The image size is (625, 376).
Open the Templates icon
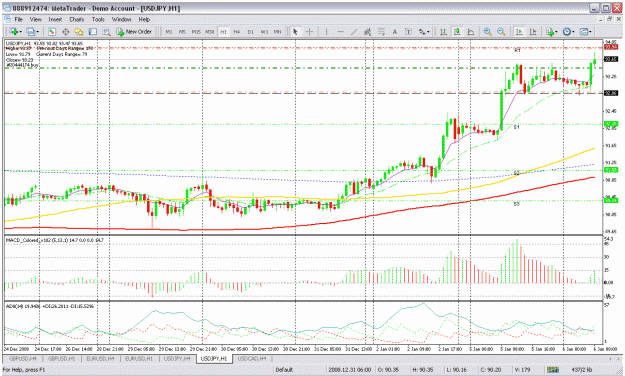tap(584, 31)
